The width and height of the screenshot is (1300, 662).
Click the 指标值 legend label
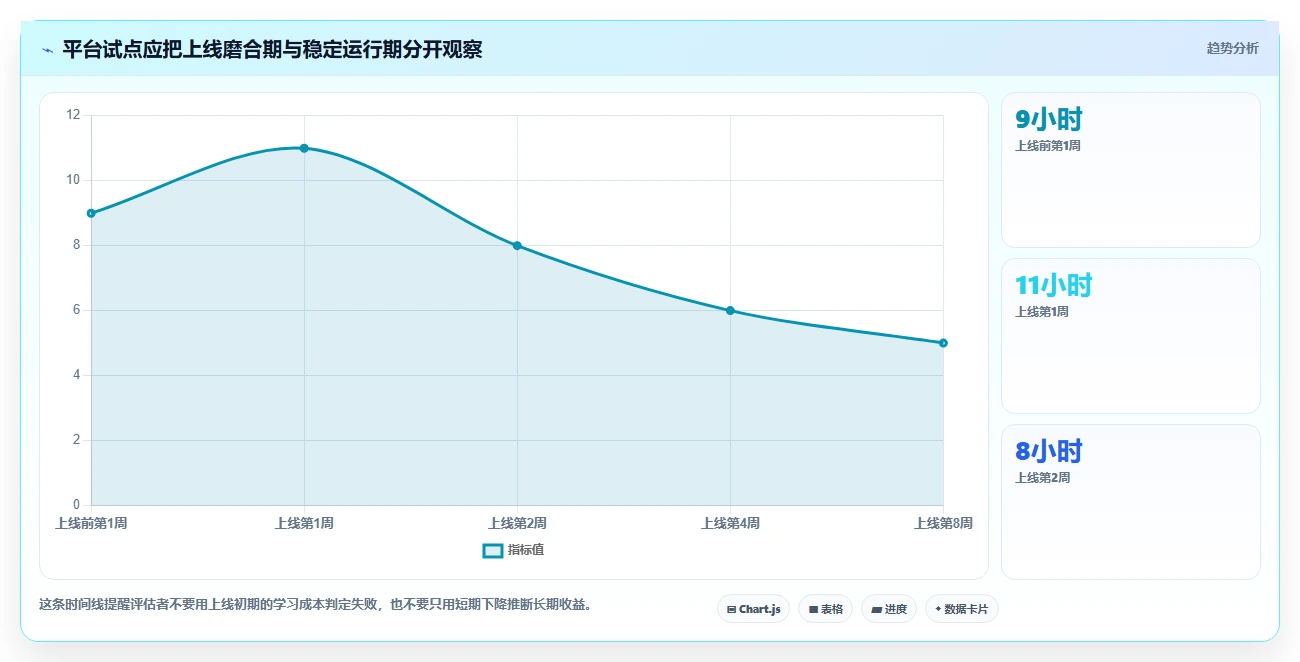pyautogui.click(x=526, y=550)
